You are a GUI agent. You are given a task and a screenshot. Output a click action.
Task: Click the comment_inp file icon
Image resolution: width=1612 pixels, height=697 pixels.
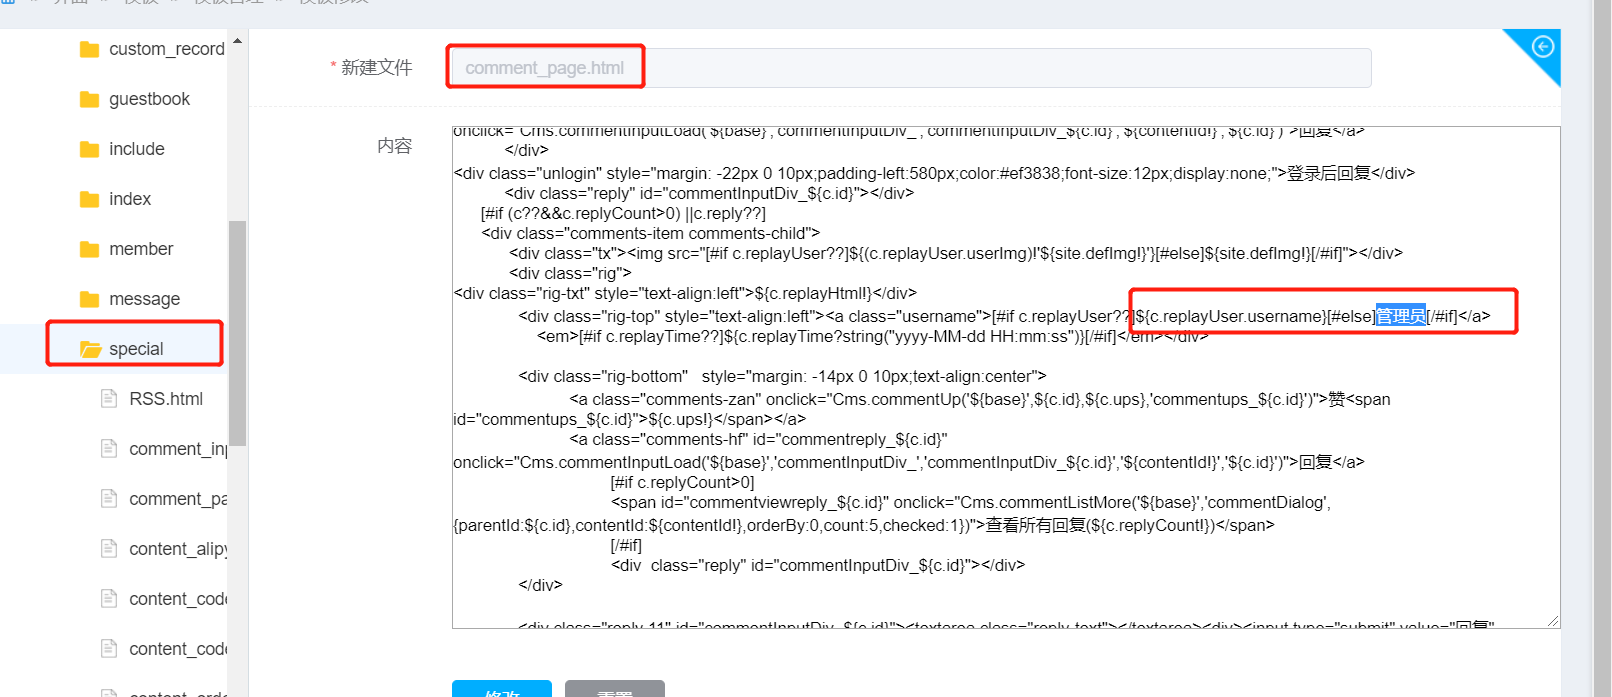(x=109, y=449)
